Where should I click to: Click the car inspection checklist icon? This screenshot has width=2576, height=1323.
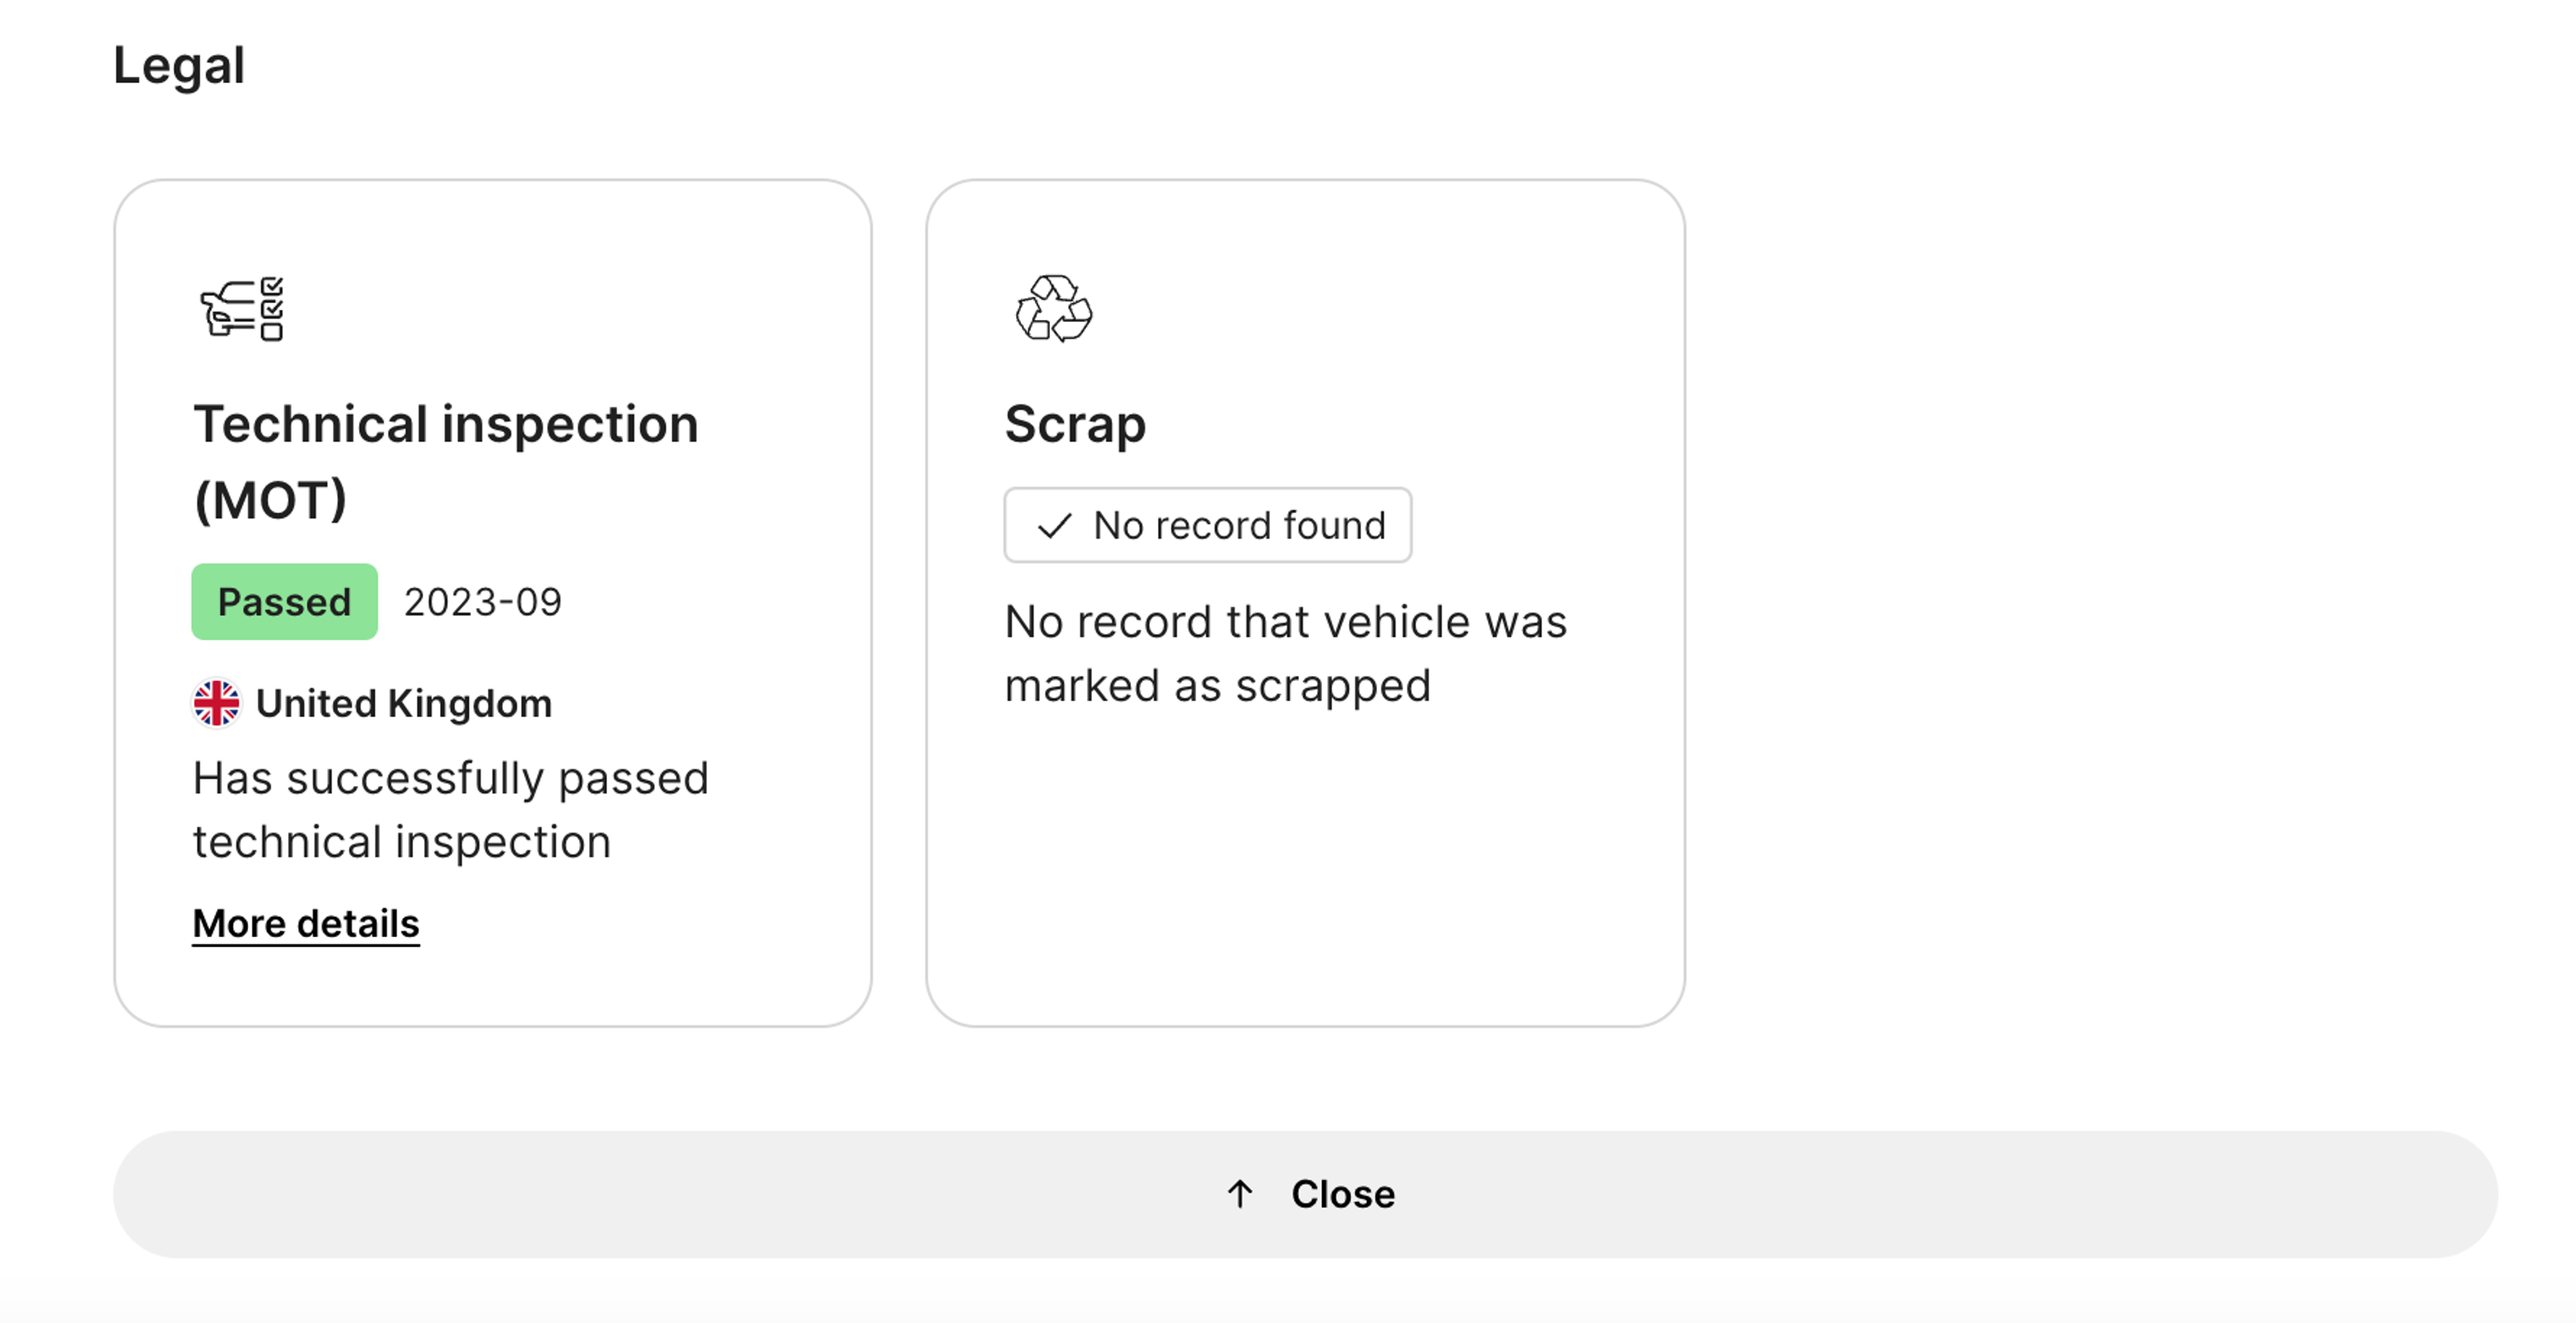pyautogui.click(x=242, y=309)
